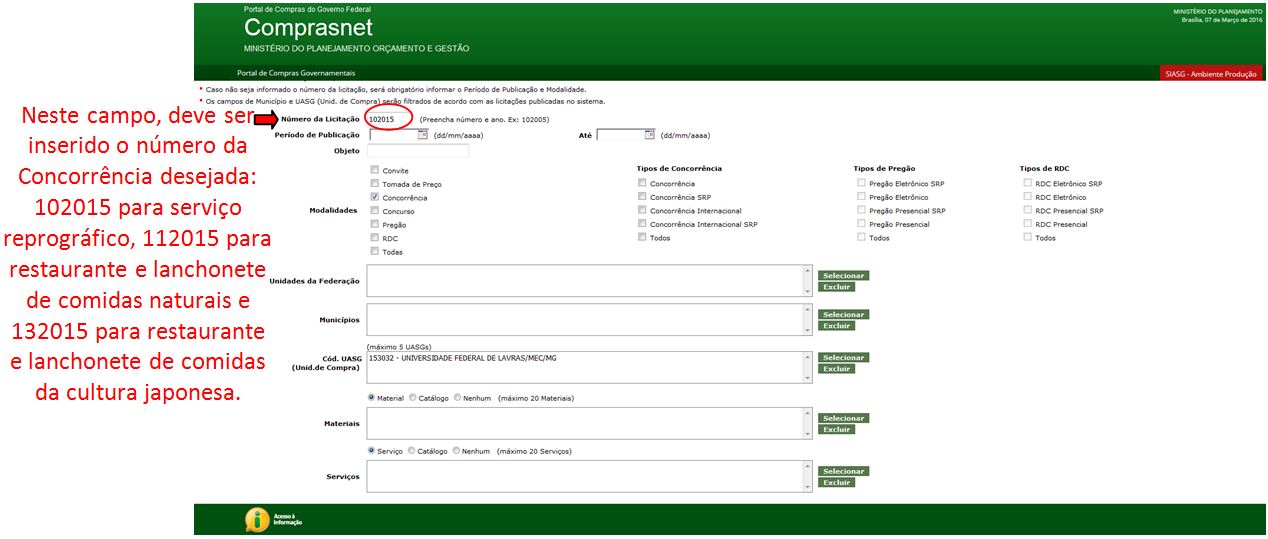Select the Nenhum radio for Serviços

click(457, 451)
